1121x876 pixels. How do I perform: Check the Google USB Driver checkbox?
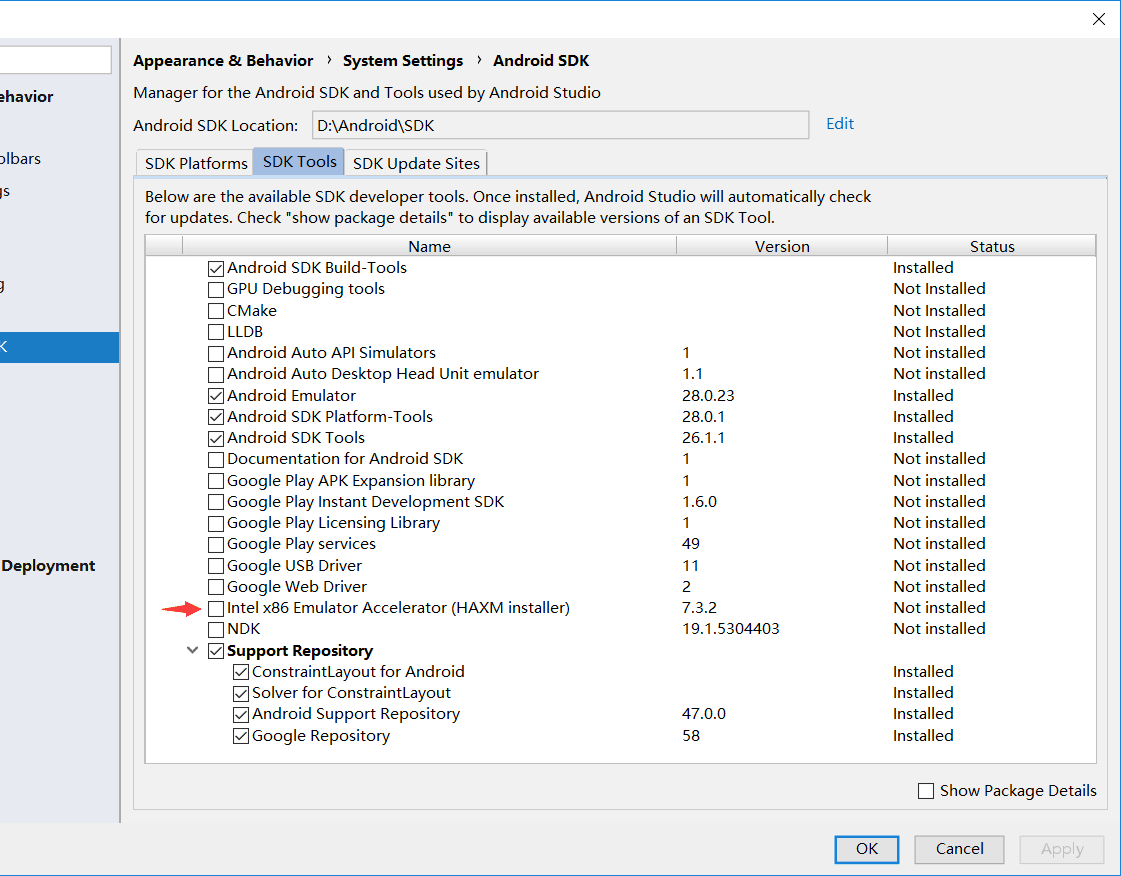(215, 566)
